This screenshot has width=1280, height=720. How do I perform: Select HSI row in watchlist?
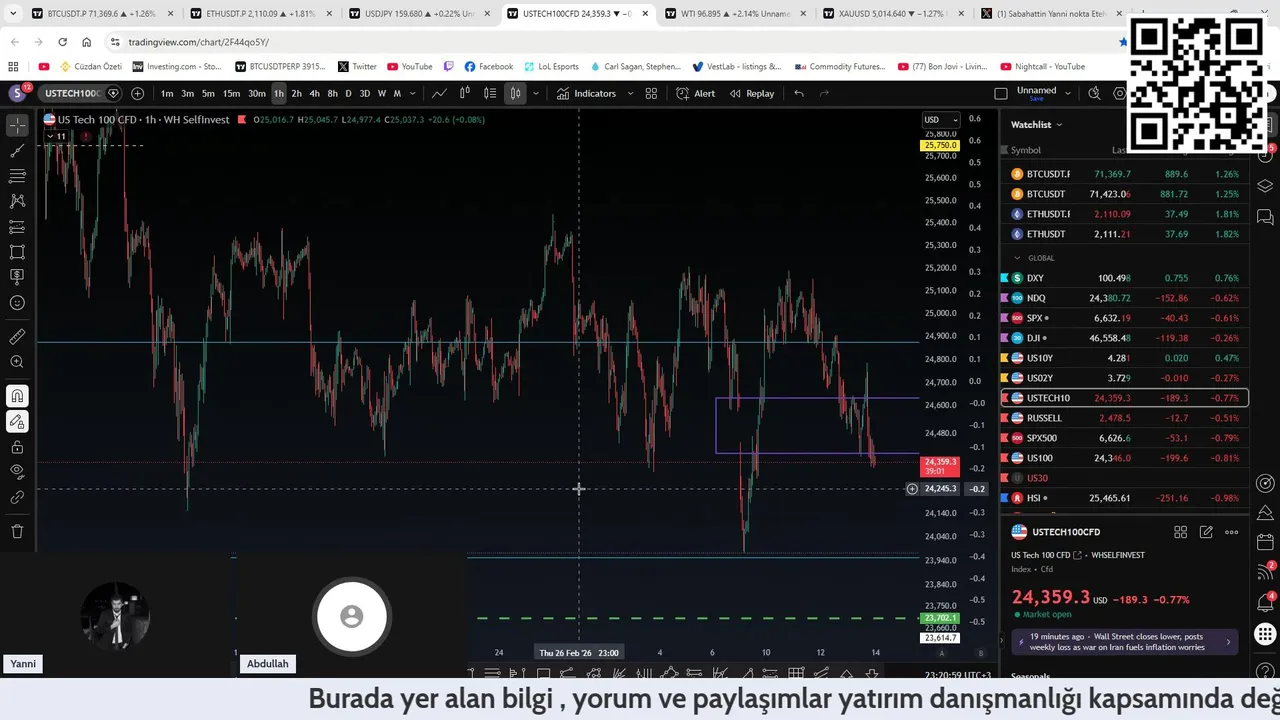[1125, 498]
